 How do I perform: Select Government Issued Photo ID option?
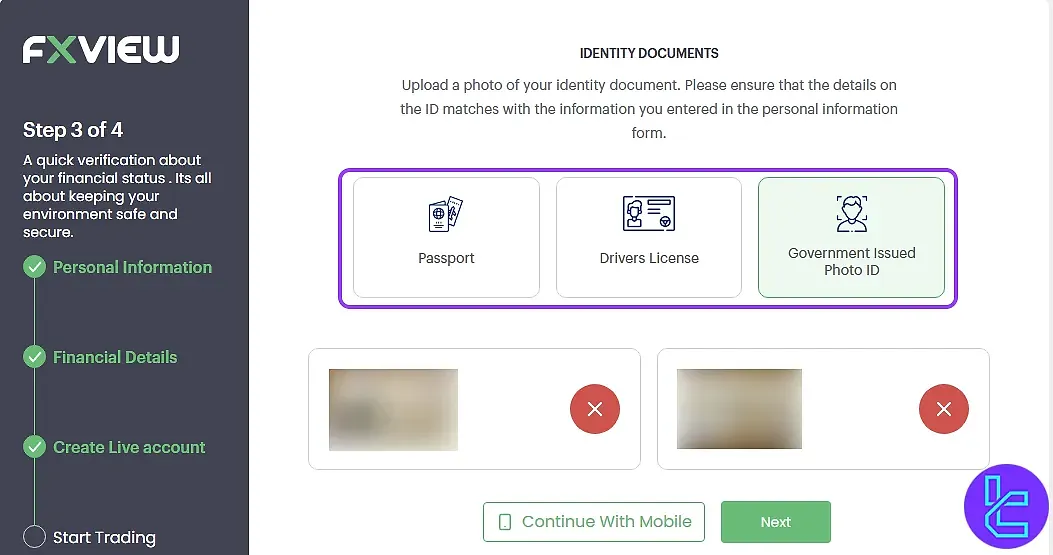(x=851, y=238)
